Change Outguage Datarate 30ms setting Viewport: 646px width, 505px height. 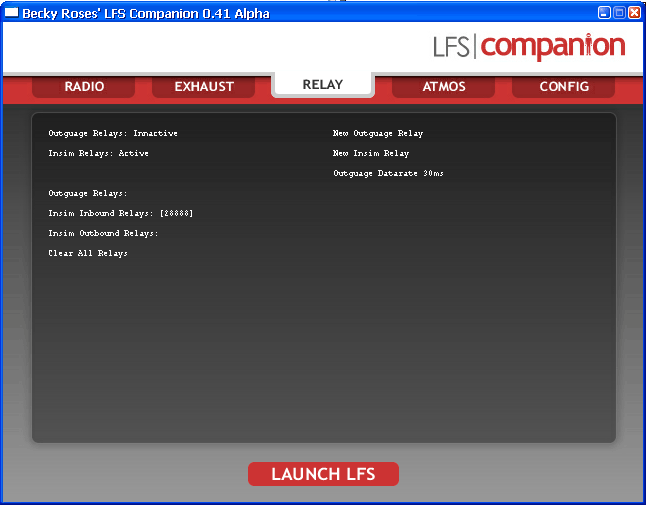[388, 173]
